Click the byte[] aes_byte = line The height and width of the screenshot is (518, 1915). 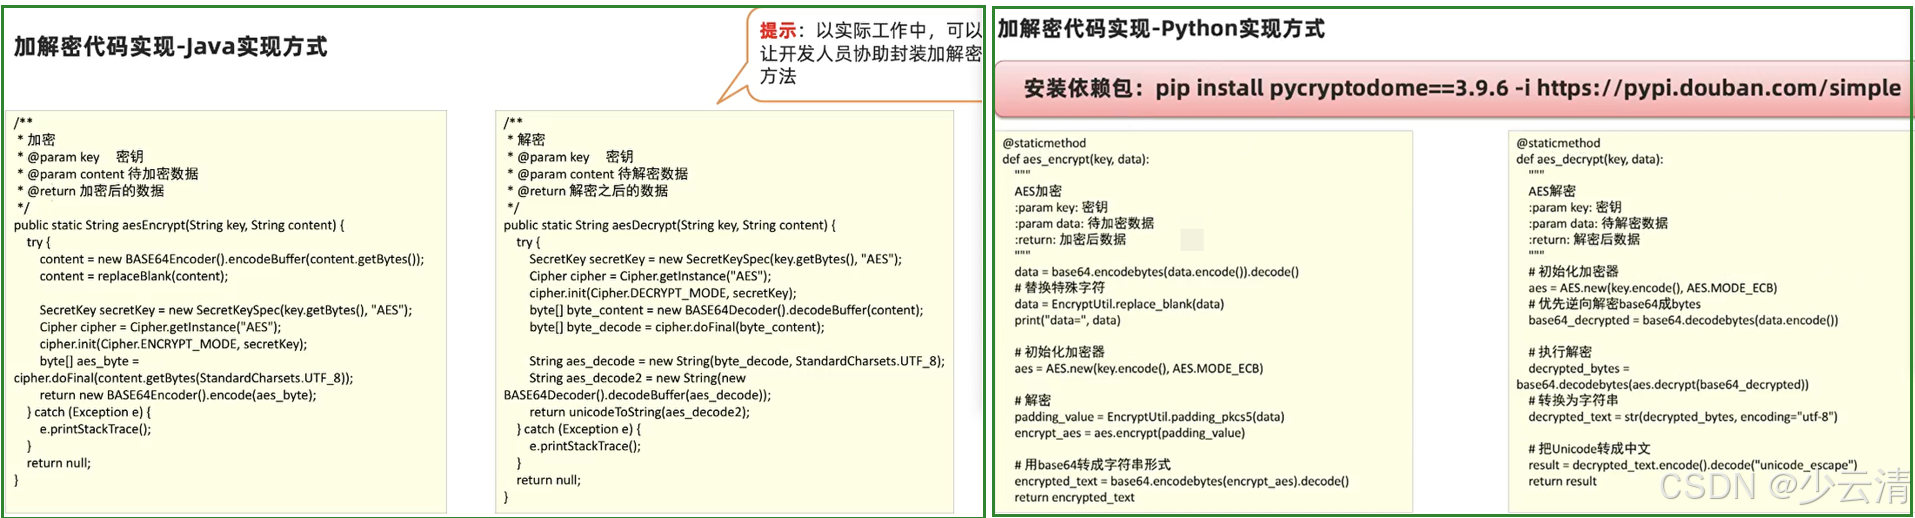[x=90, y=361]
